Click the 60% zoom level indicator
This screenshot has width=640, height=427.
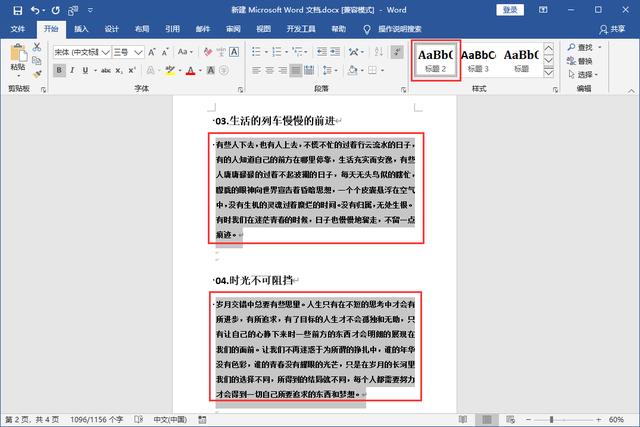click(616, 420)
